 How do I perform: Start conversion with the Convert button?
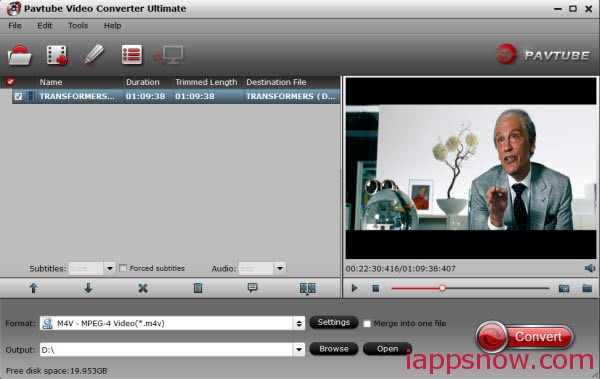click(525, 337)
